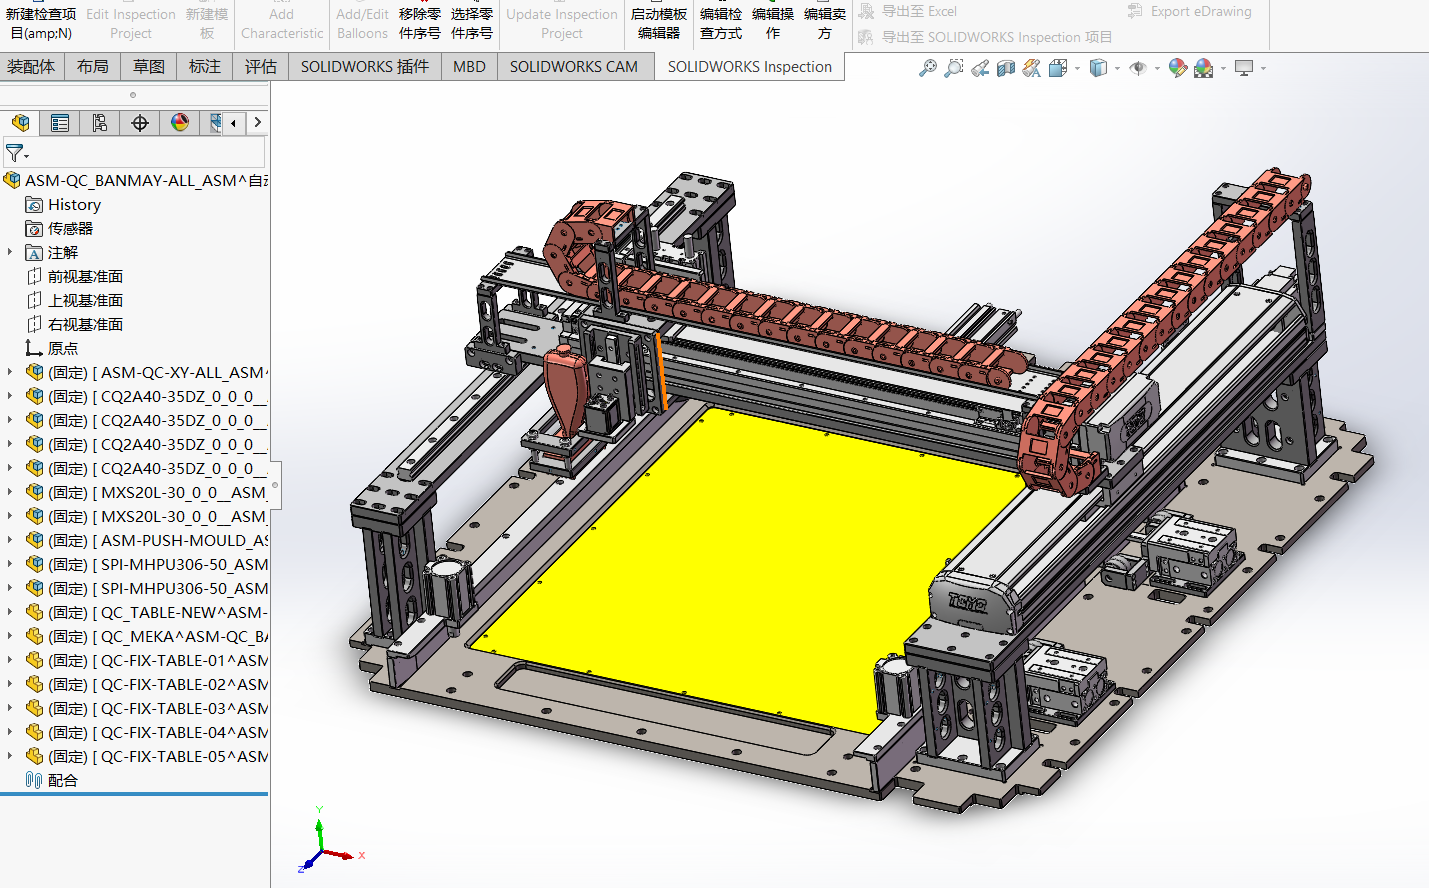Click the View Orientation cube icon
Image resolution: width=1429 pixels, height=888 pixels.
coord(1058,68)
